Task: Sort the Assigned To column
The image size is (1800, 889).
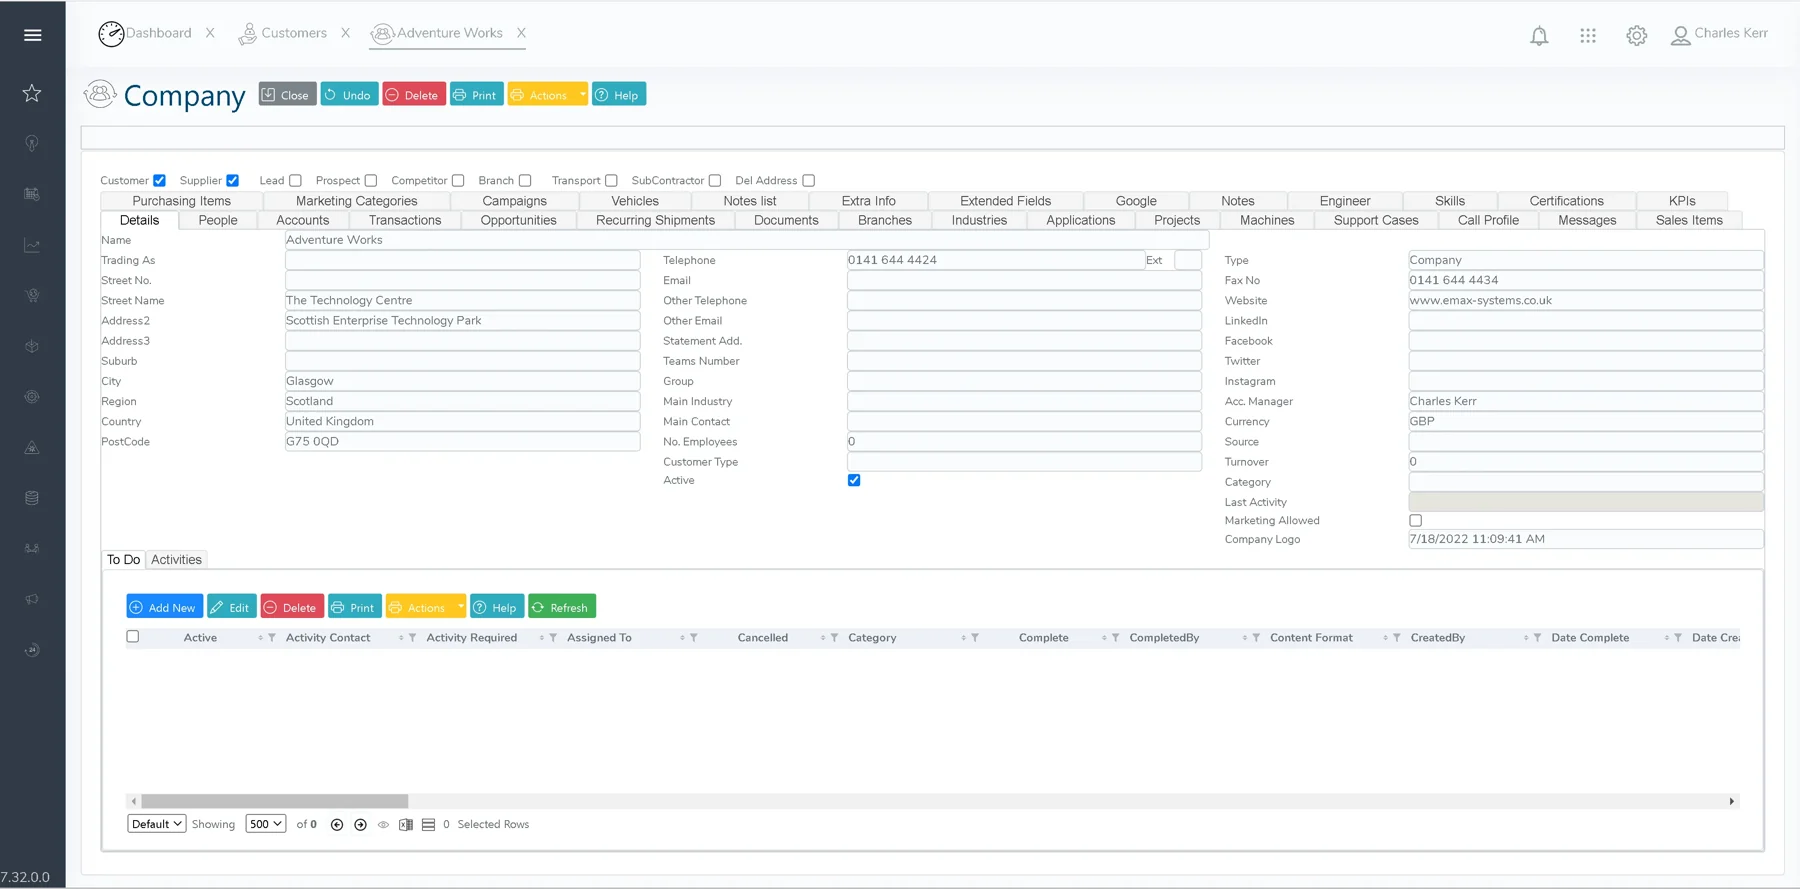Action: (x=683, y=638)
